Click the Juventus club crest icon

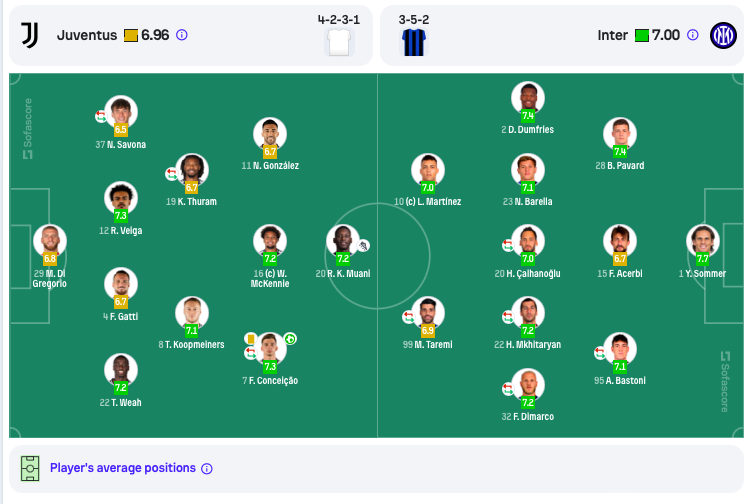click(x=29, y=35)
